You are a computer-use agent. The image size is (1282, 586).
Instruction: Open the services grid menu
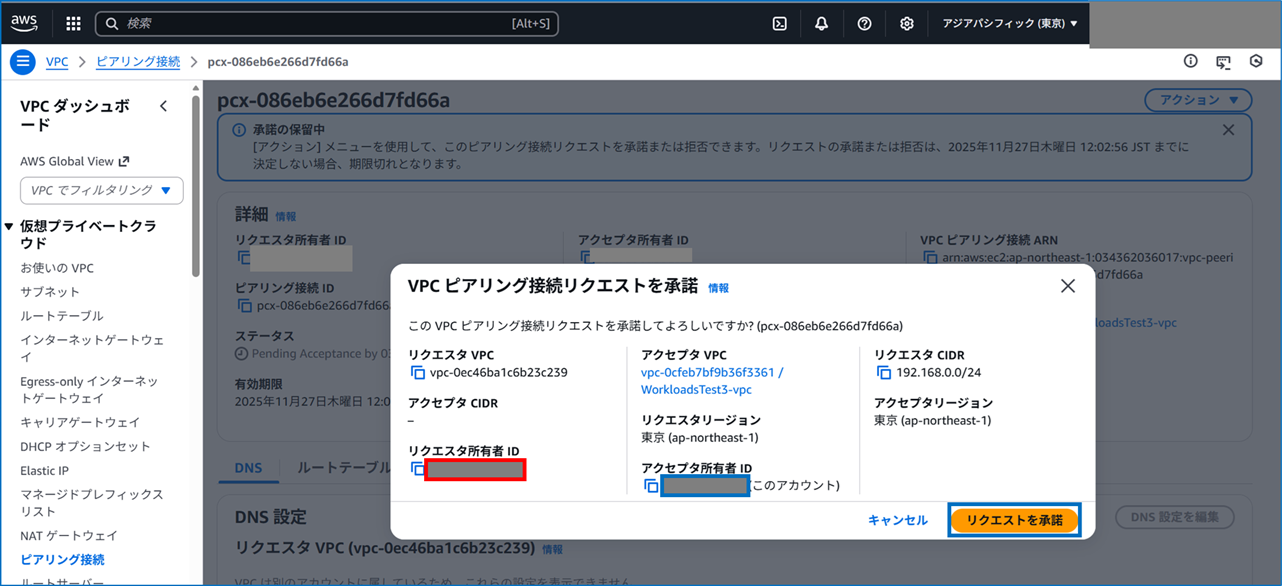[x=72, y=23]
